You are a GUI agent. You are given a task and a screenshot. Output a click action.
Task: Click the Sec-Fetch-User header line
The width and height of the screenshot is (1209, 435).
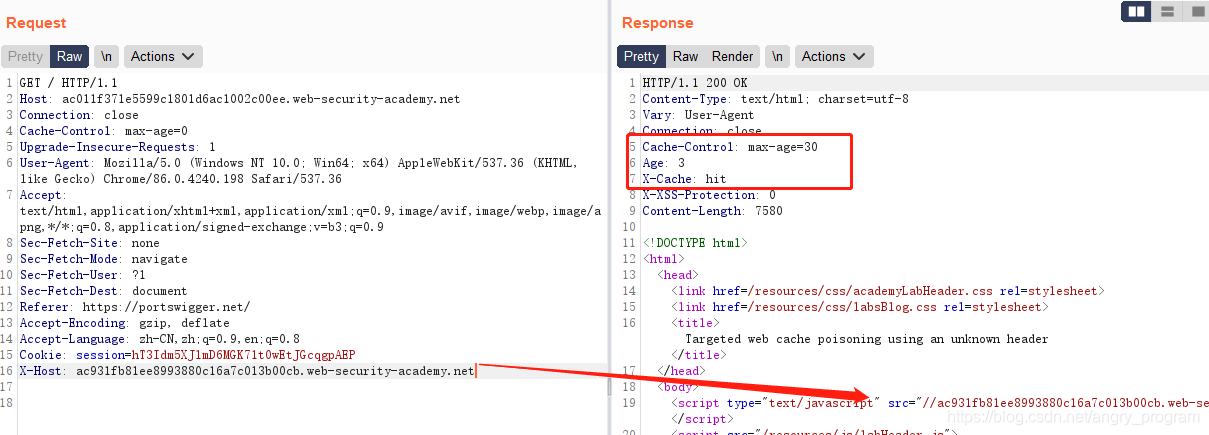click(x=82, y=275)
